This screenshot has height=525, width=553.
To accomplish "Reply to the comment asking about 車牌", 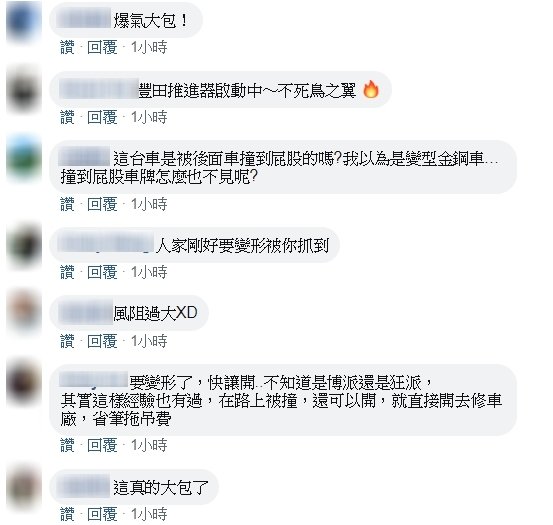I will 102,204.
